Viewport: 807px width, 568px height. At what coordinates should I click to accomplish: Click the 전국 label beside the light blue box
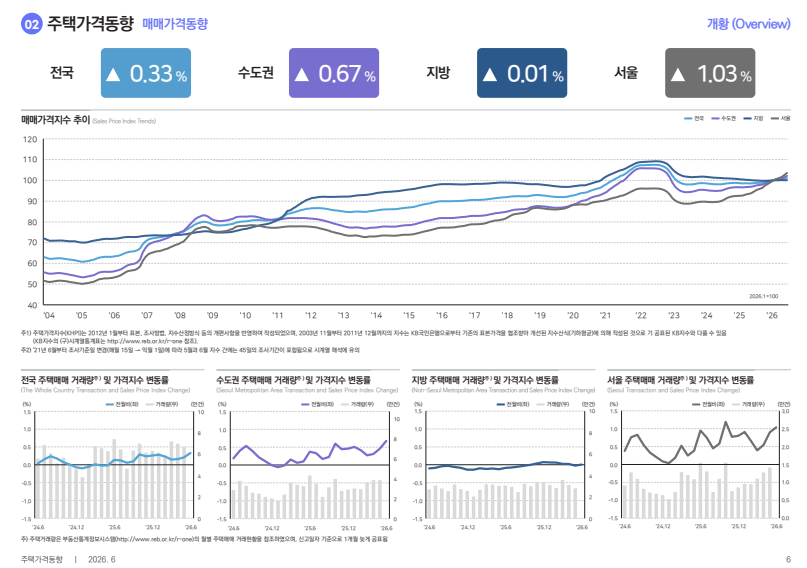coord(62,73)
